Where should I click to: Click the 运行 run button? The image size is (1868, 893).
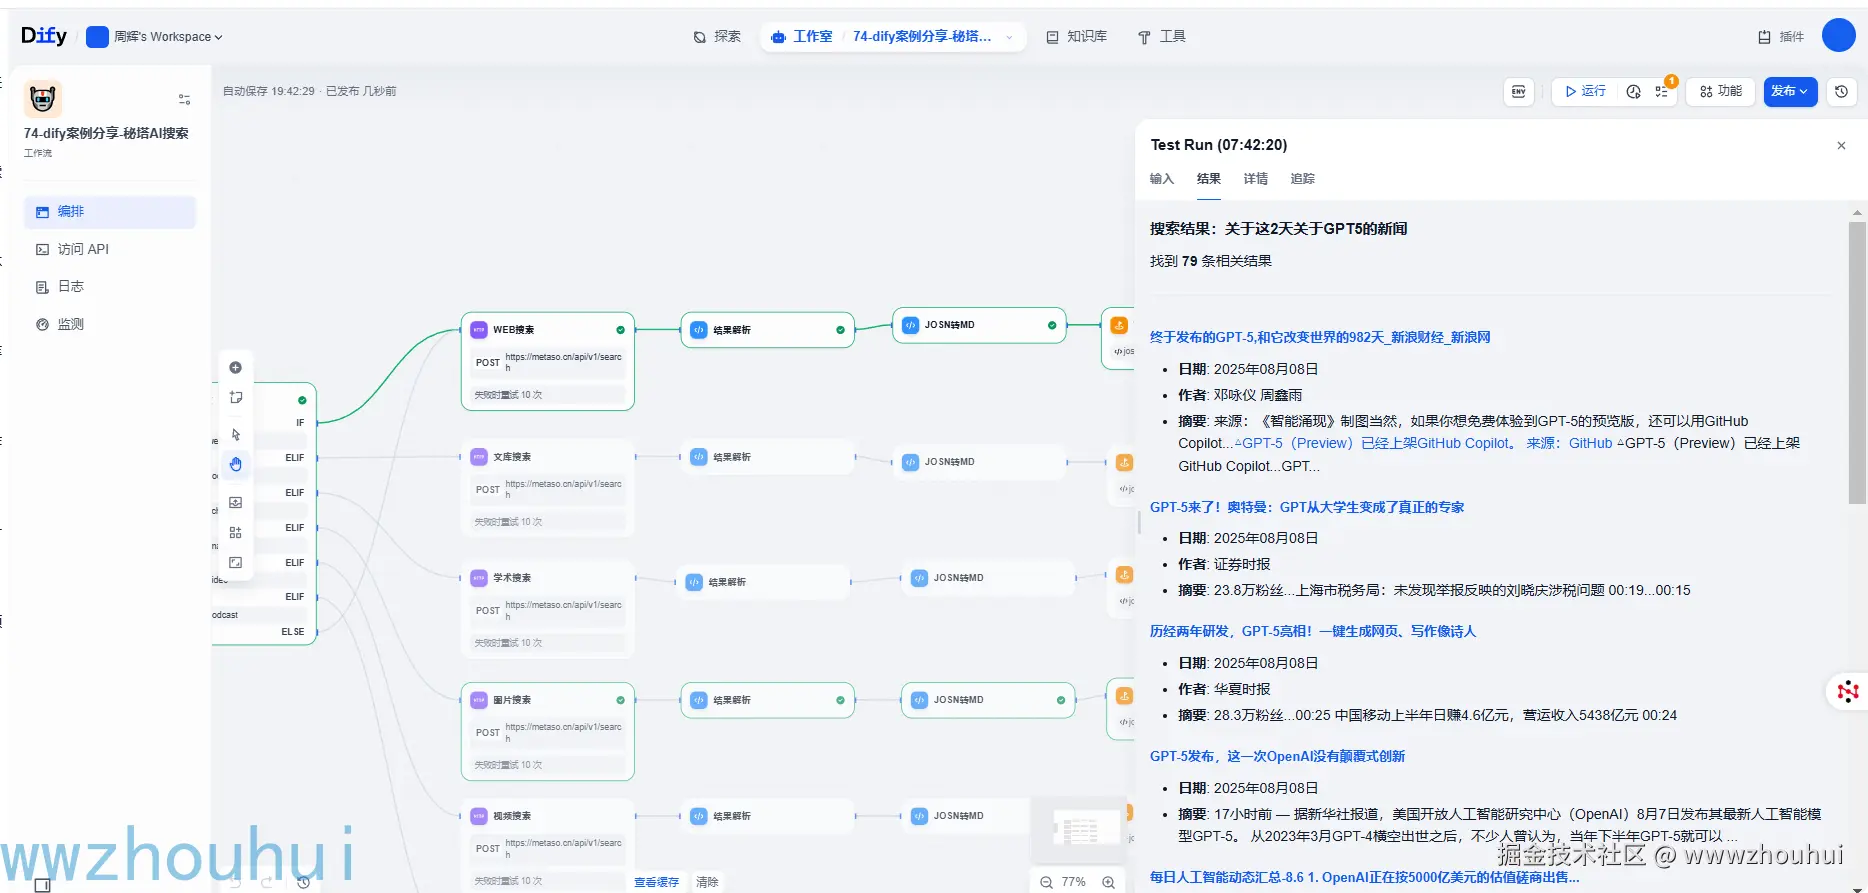(1586, 91)
